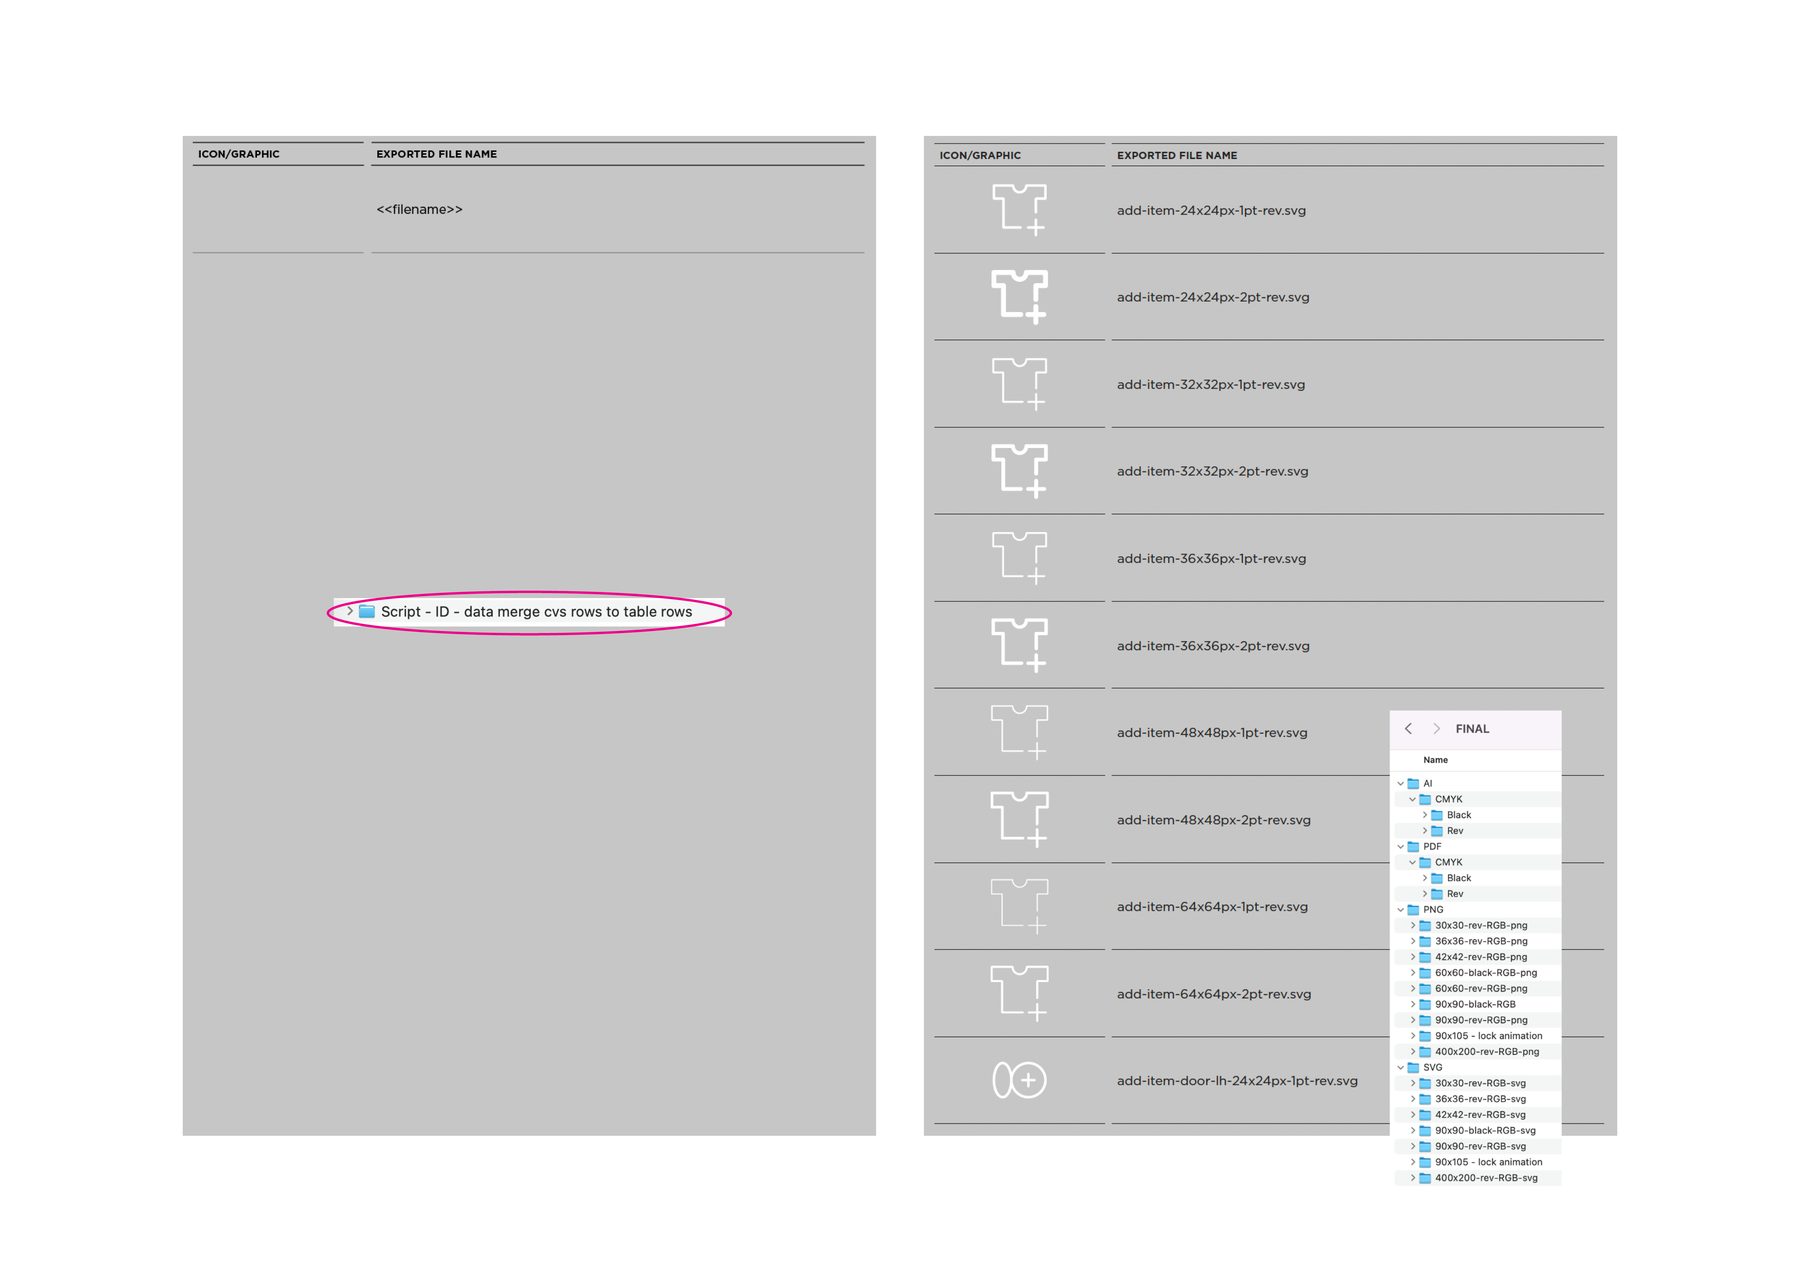Click the AI folder icon in FINAL
Viewport: 1800px width, 1271px height.
click(1413, 784)
